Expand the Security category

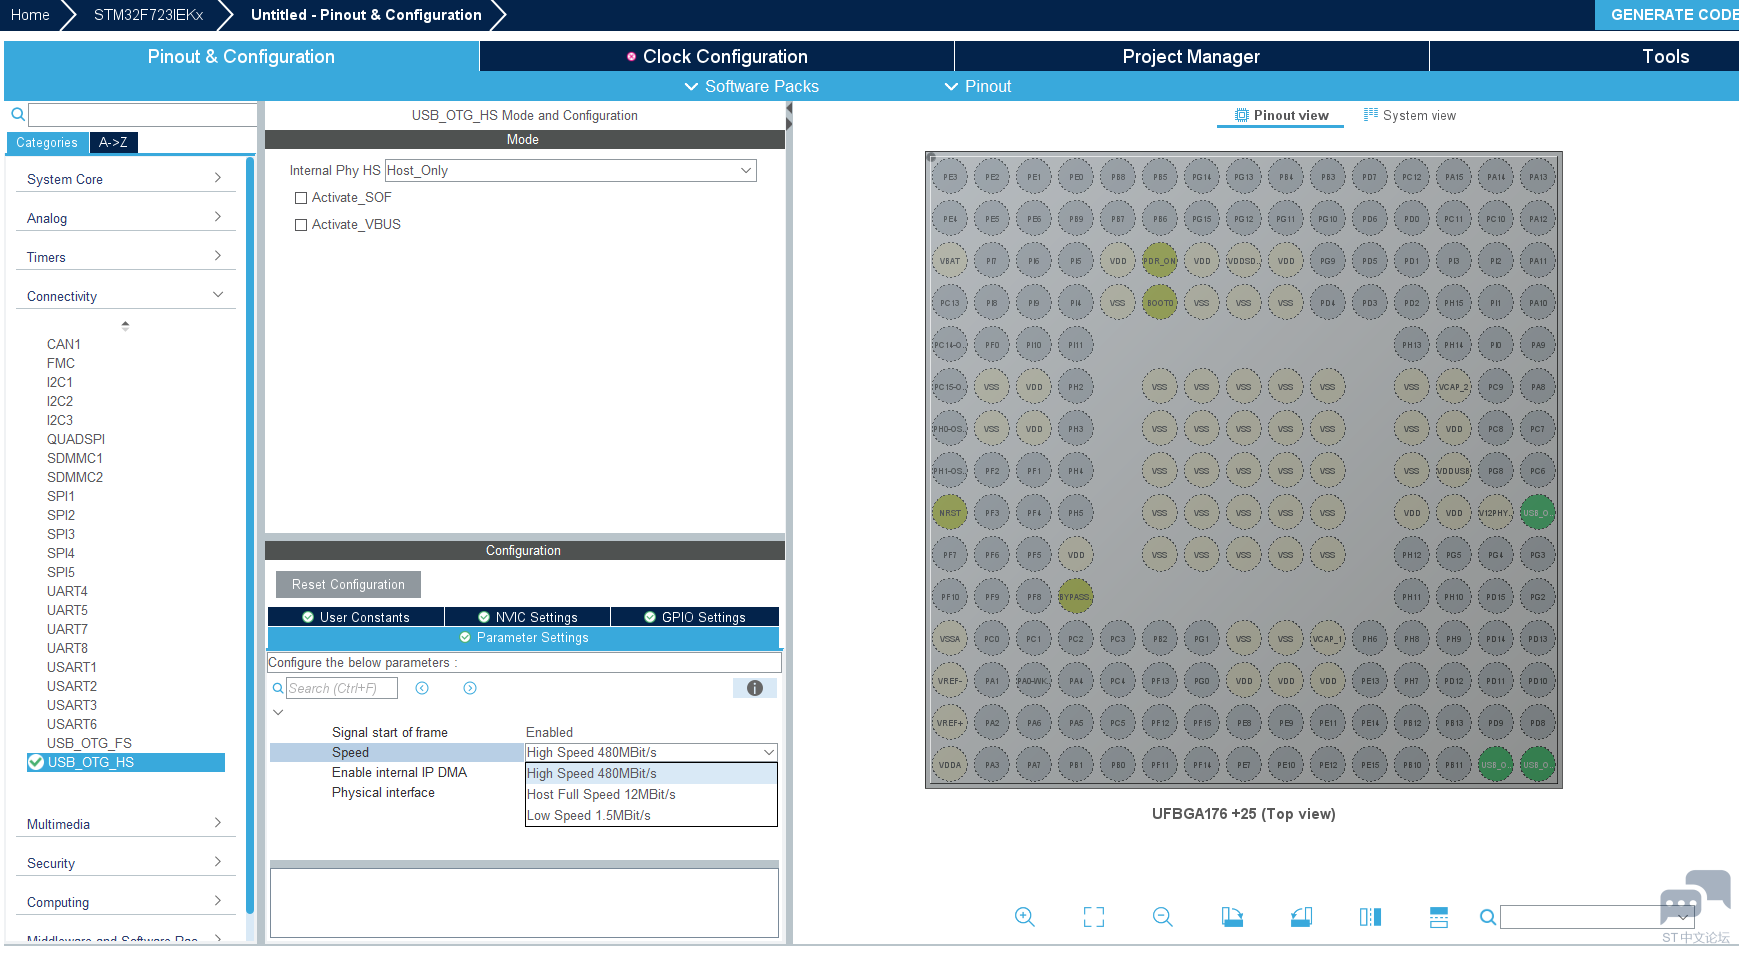click(x=125, y=863)
